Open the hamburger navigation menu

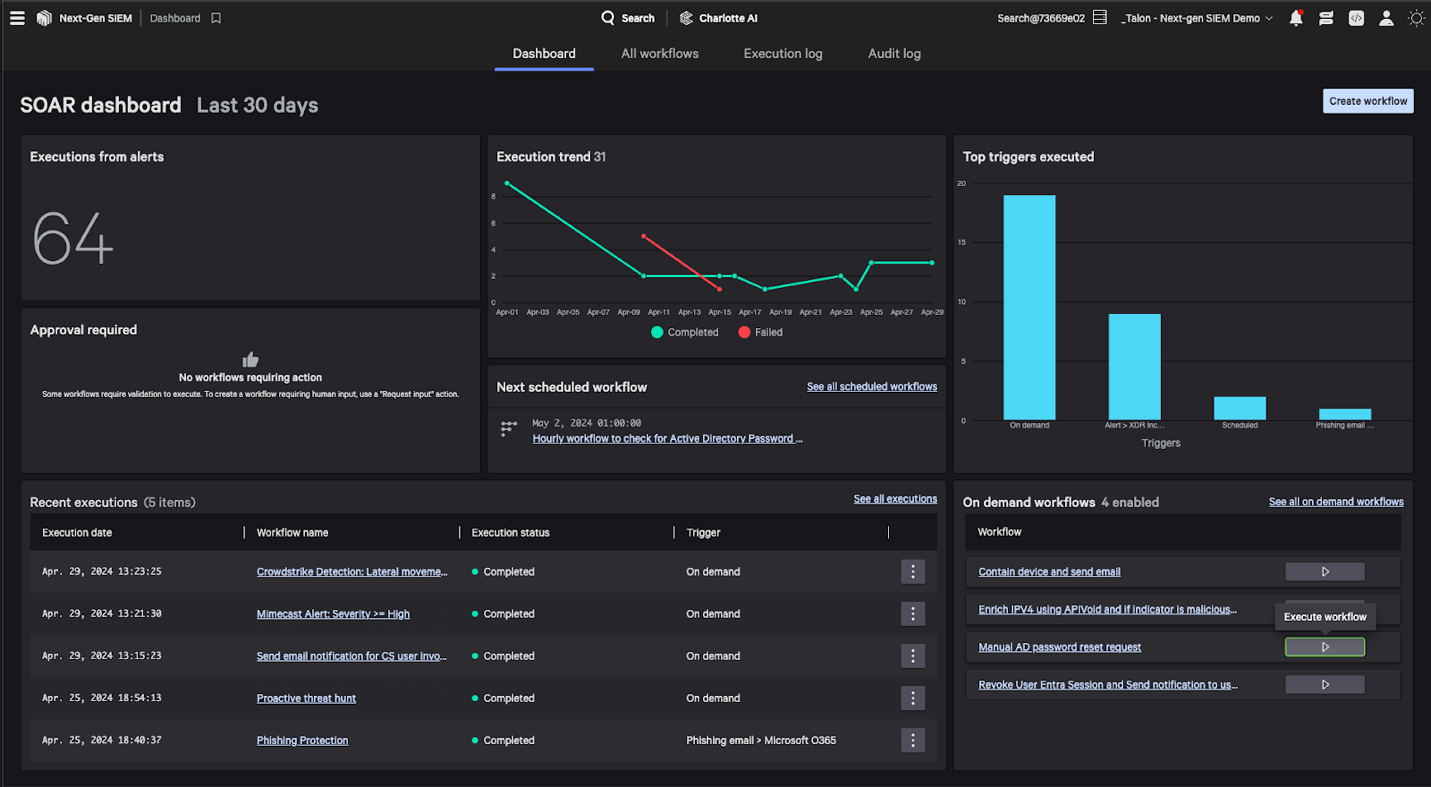click(x=17, y=17)
